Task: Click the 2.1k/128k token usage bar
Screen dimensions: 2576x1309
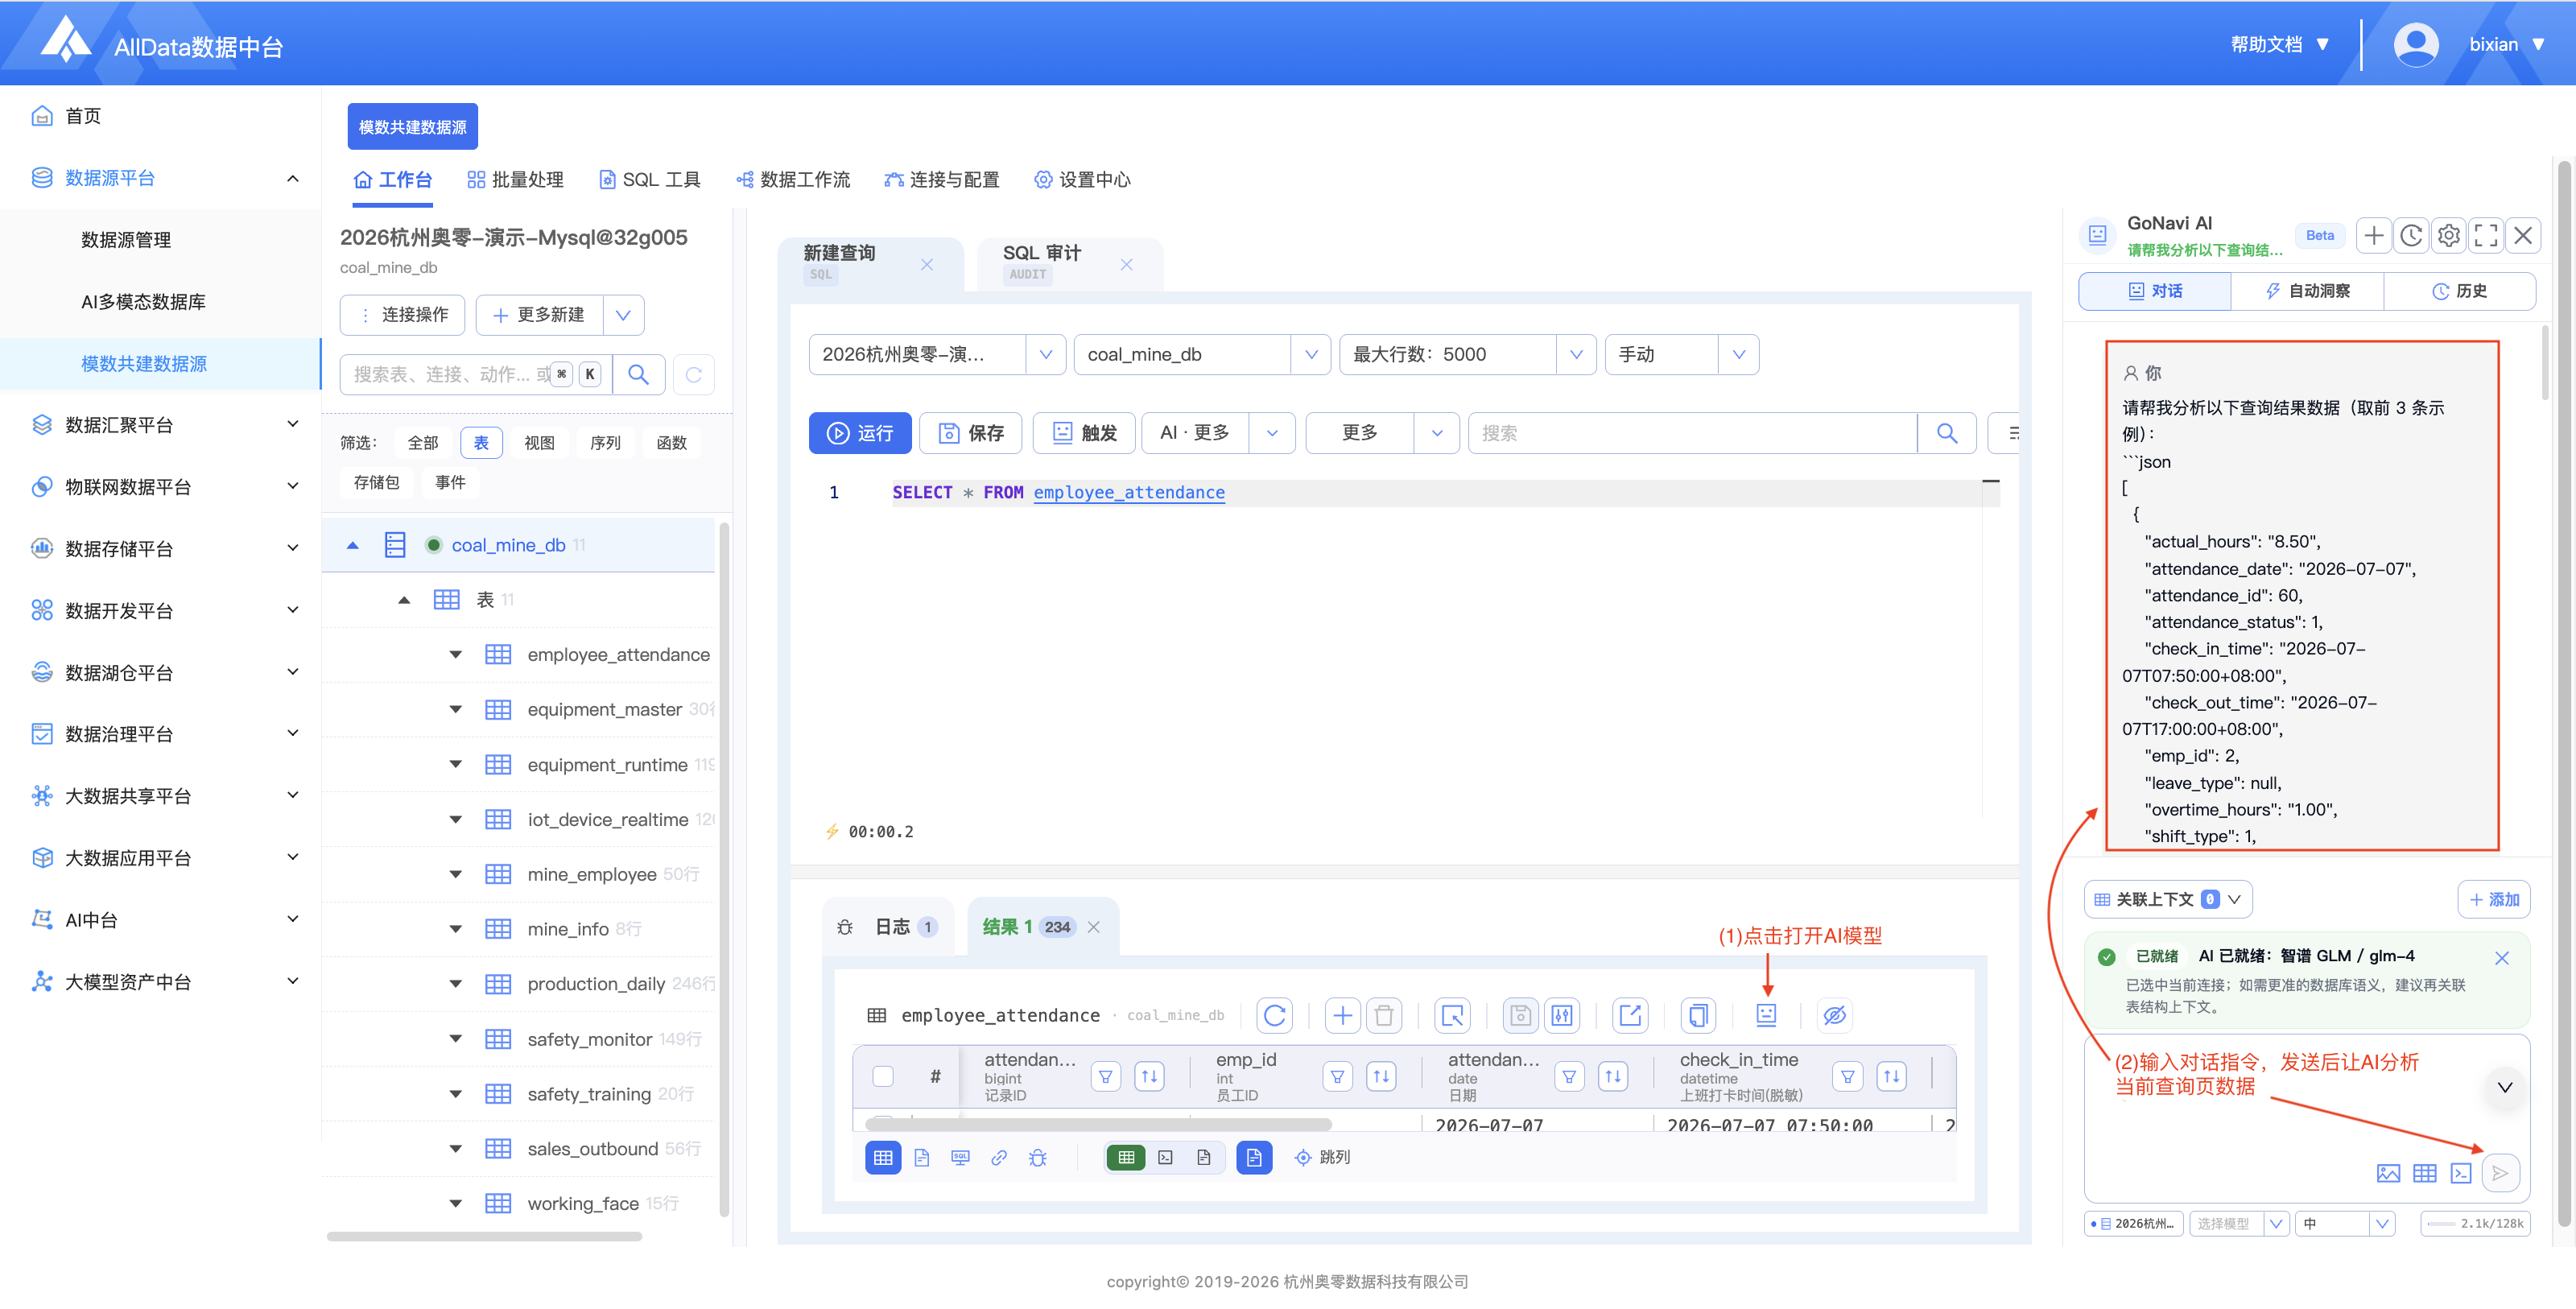Action: click(x=2475, y=1223)
